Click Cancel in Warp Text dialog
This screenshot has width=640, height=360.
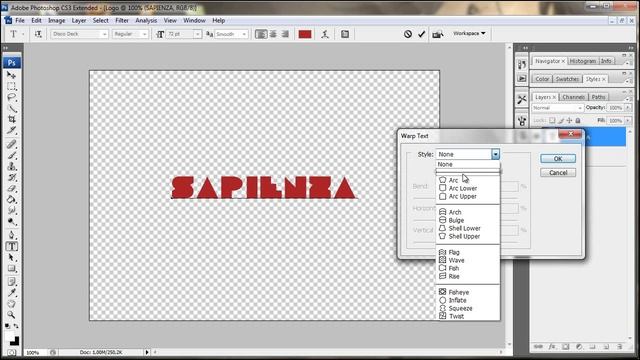pos(558,173)
